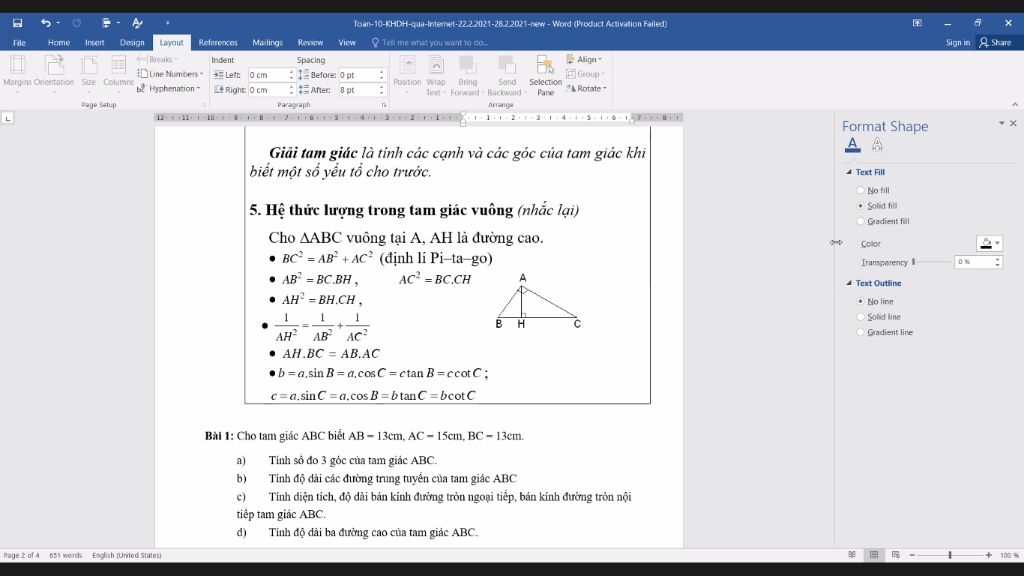Screen dimensions: 1024x576
Task: Click the ribbon display options icon
Action: point(917,23)
